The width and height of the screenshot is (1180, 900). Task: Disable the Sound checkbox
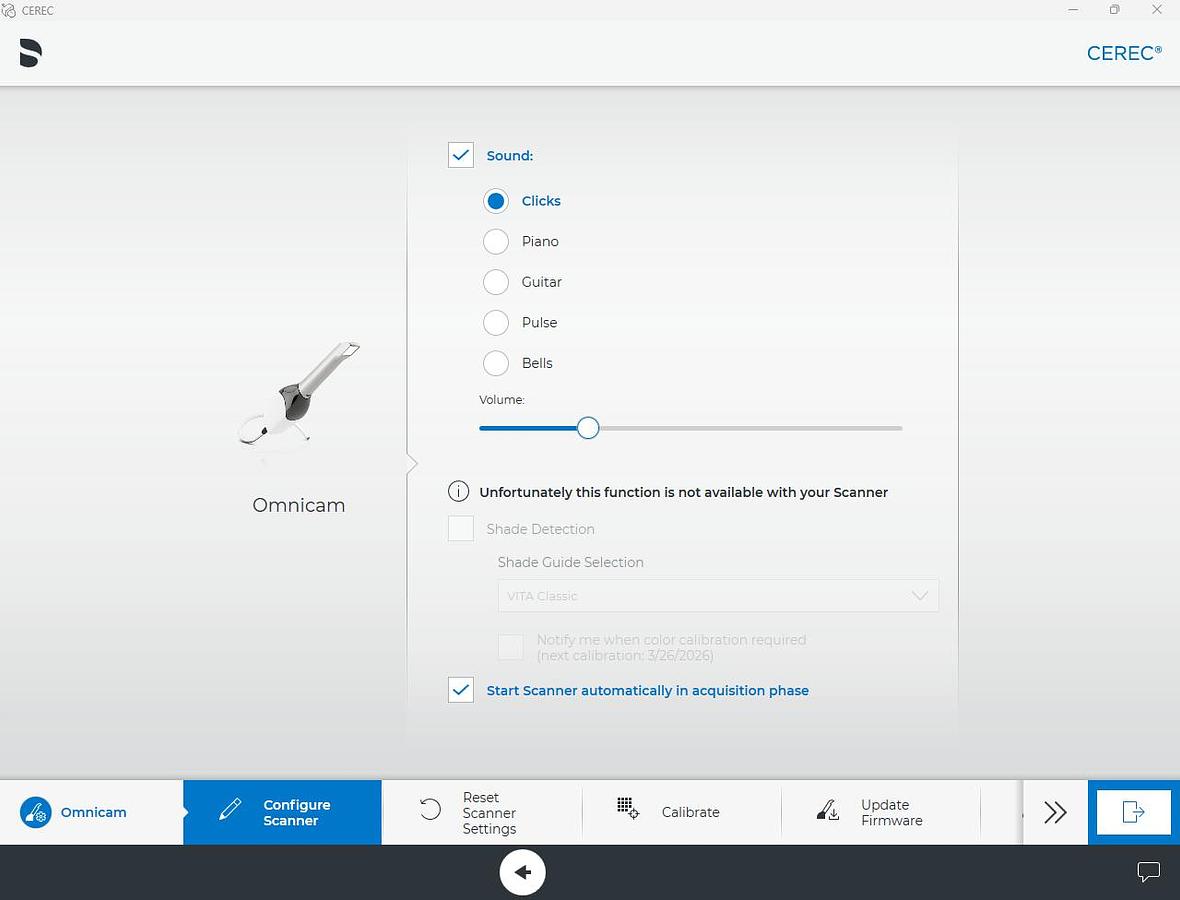pos(461,155)
